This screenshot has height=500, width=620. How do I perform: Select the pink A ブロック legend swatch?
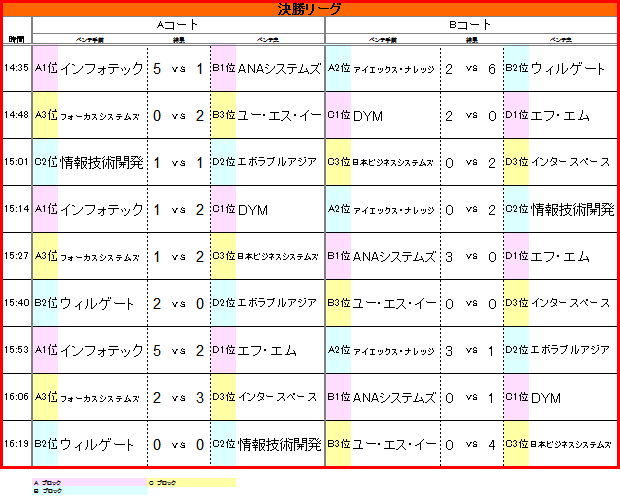[x=90, y=482]
